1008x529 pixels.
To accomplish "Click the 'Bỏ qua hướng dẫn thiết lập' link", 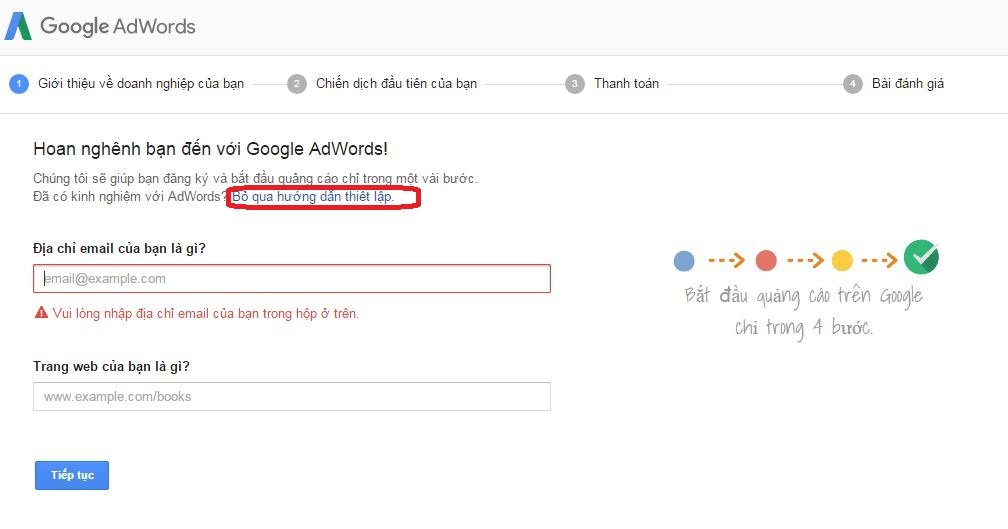I will (x=313, y=197).
